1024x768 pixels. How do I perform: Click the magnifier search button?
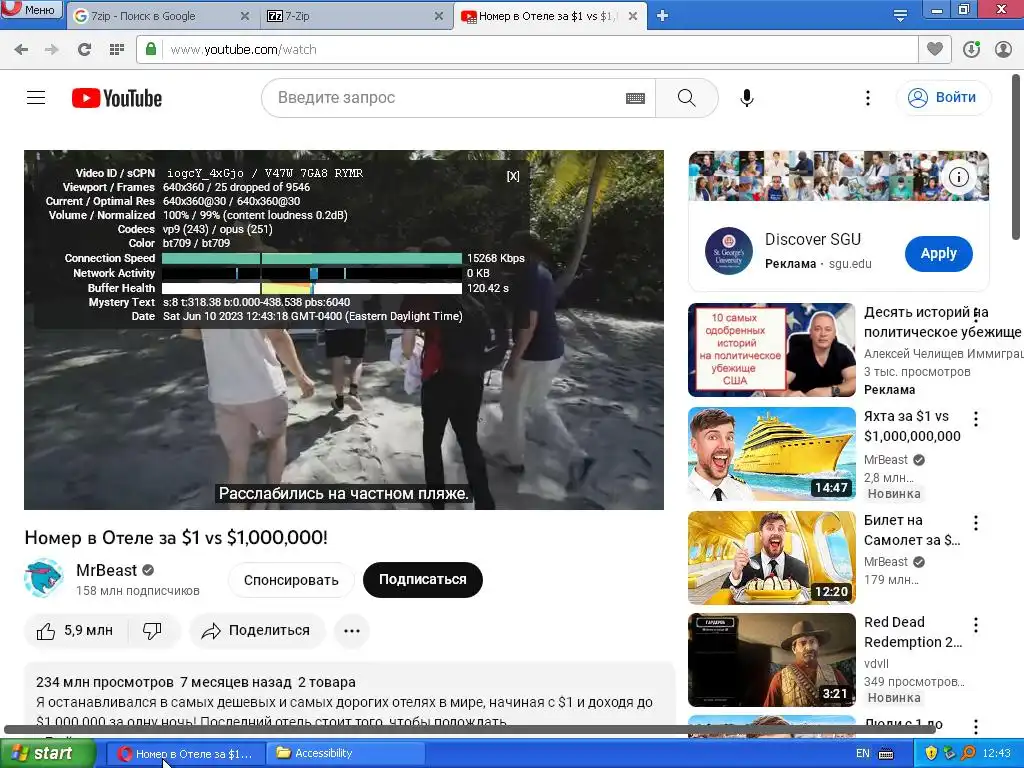pos(687,98)
